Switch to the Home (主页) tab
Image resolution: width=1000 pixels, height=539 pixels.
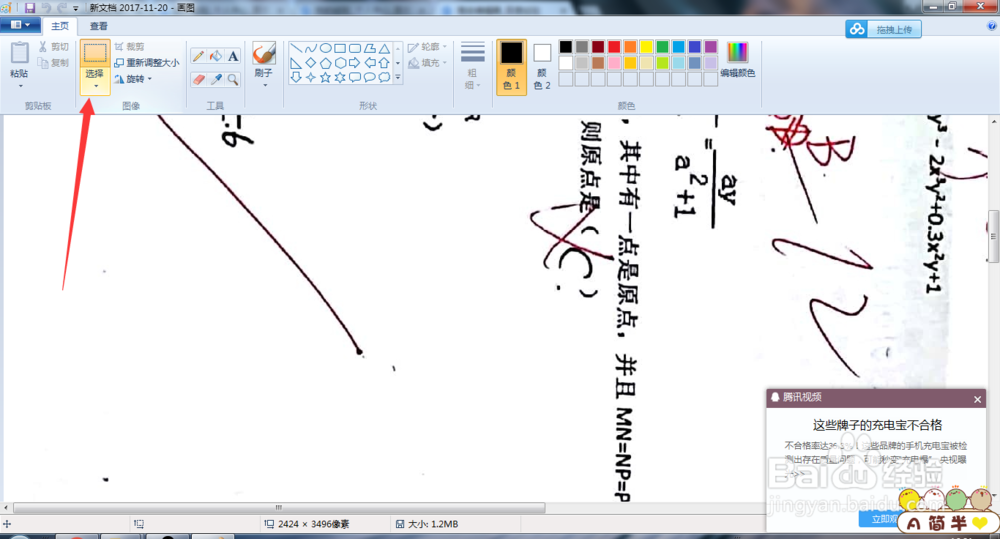point(60,26)
